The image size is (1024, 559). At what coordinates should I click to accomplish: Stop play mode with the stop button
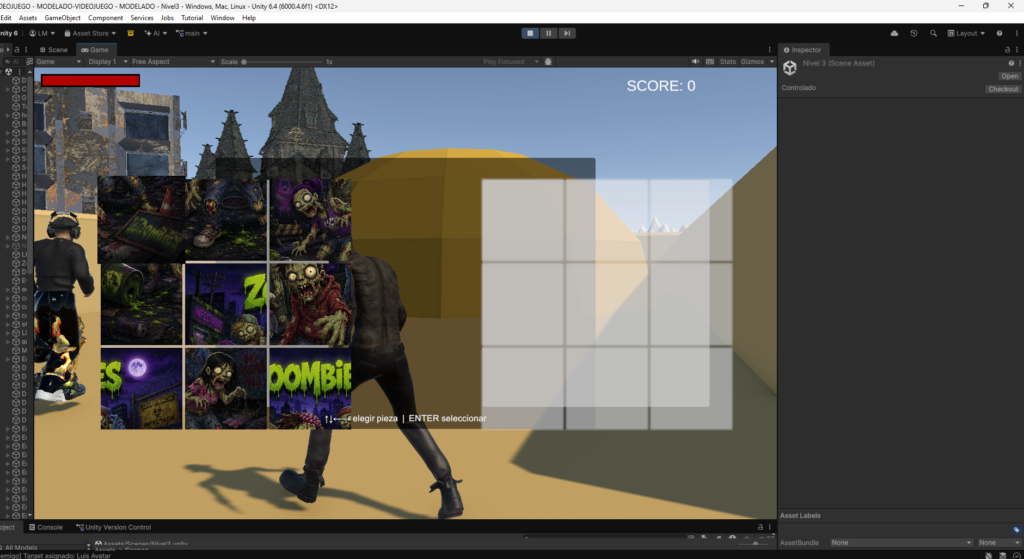click(530, 33)
